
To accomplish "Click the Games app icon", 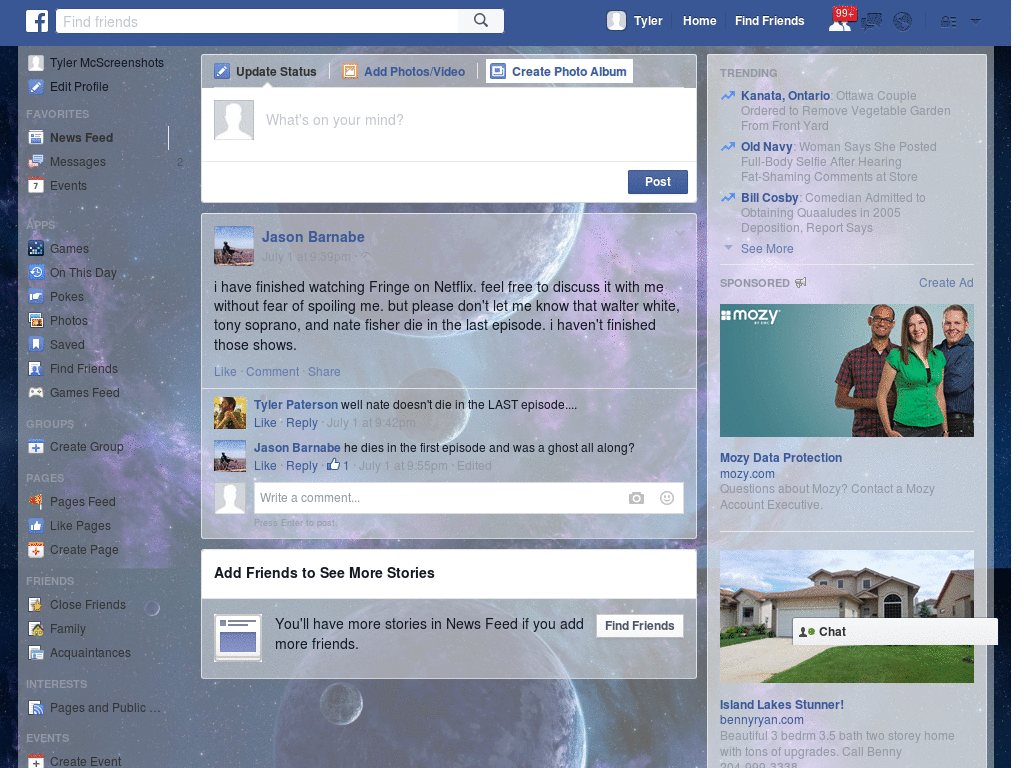I will pos(36,248).
